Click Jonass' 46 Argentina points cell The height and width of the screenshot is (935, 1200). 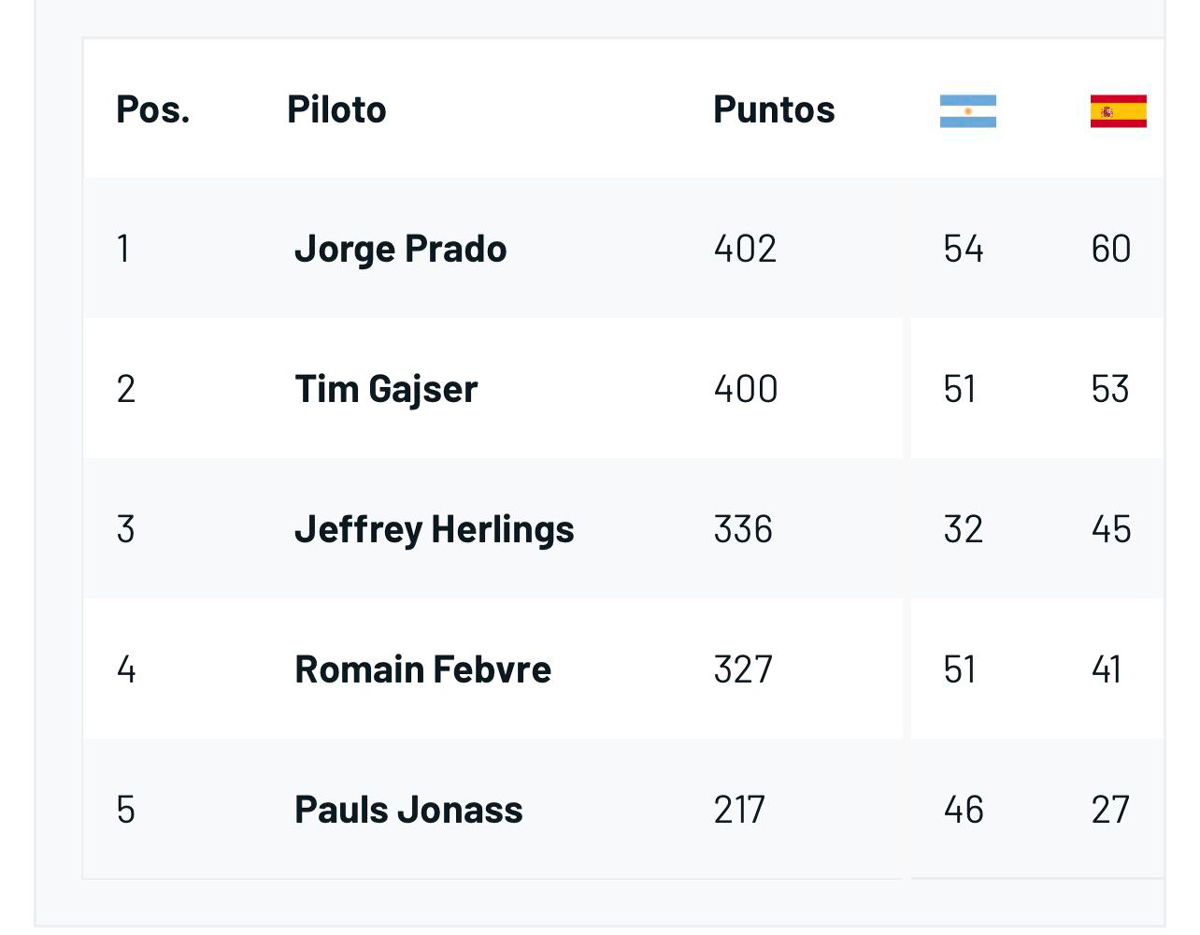[963, 809]
